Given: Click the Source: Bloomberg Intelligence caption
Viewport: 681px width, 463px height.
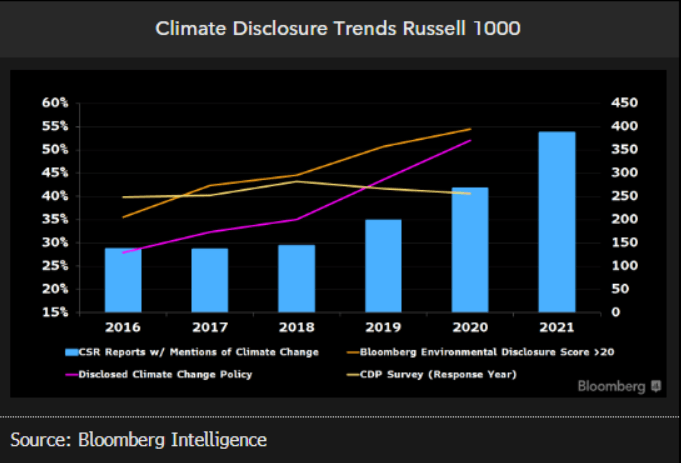Looking at the screenshot, I should (x=139, y=440).
